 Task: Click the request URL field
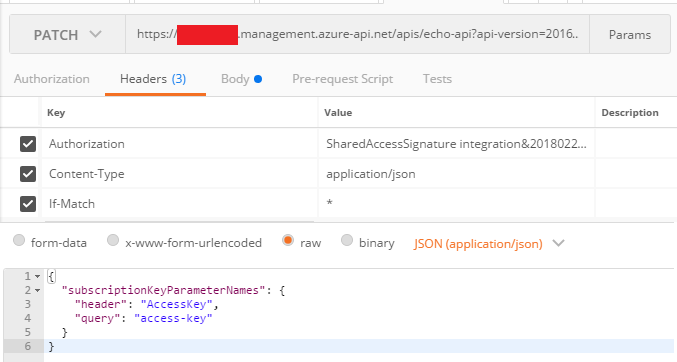(357, 35)
